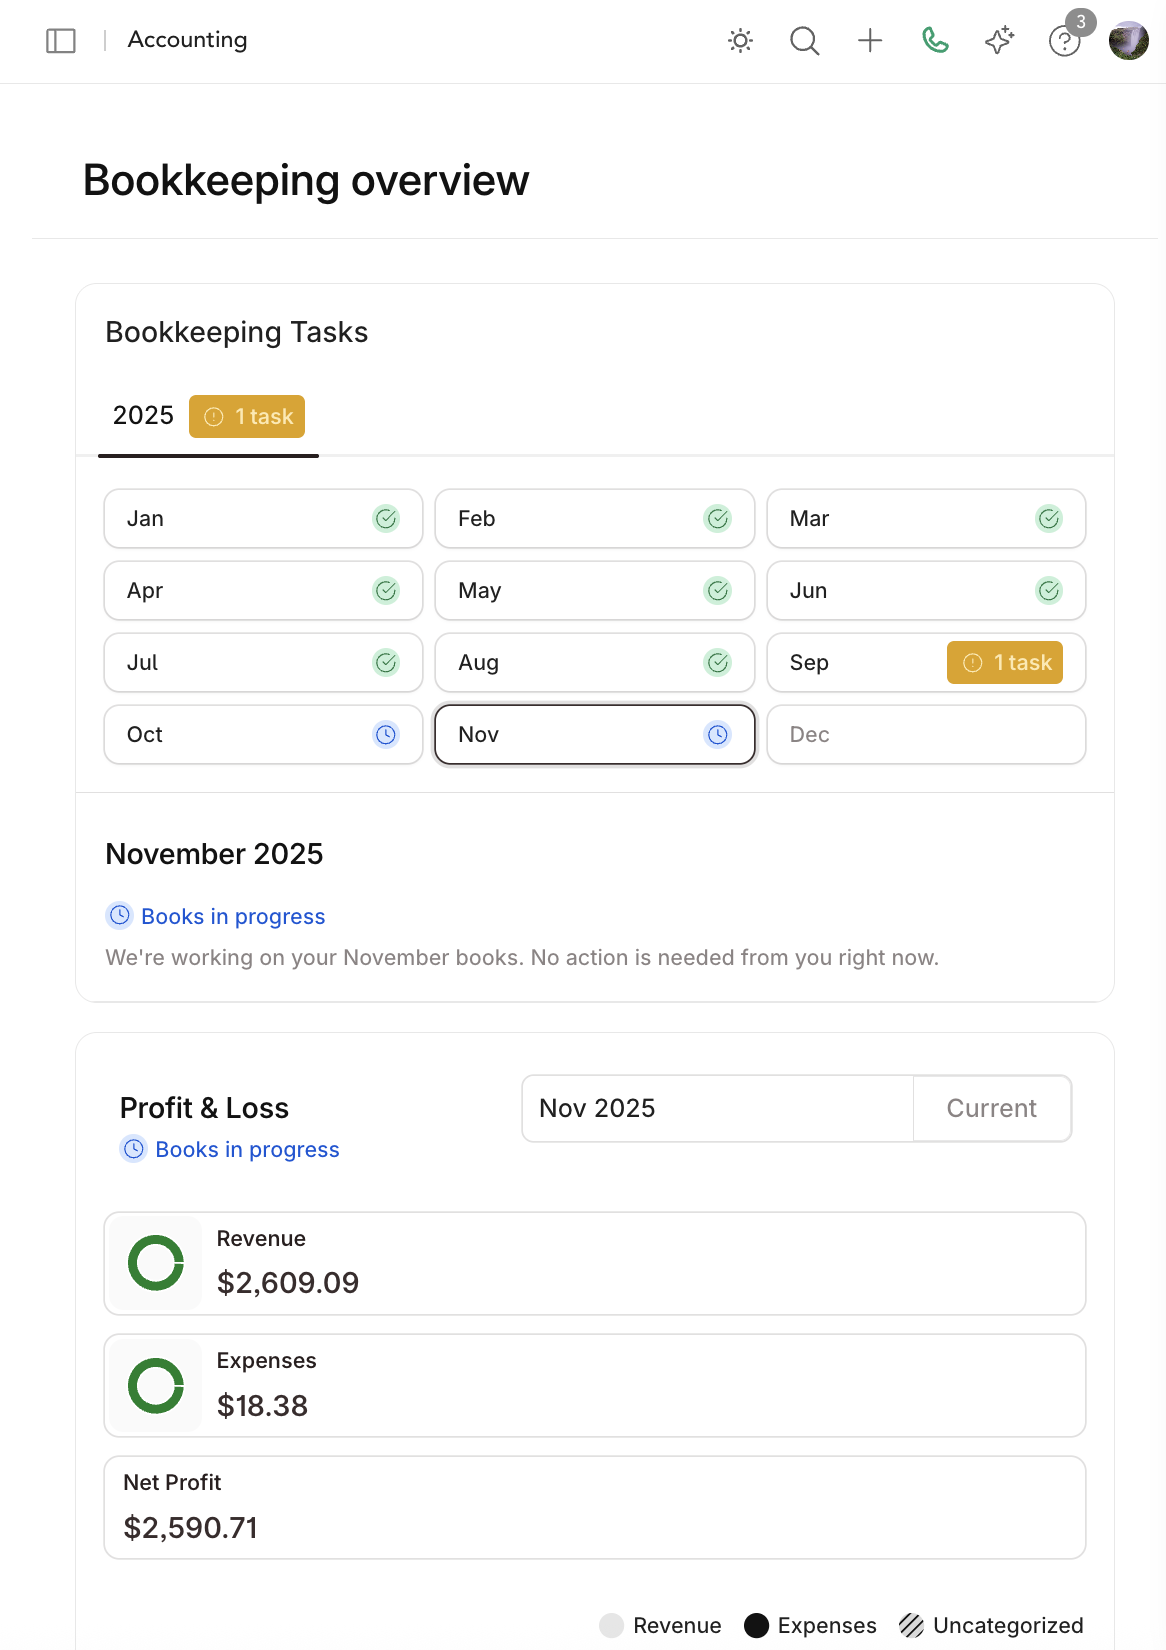
Task: Expand the Revenue breakdown card
Action: (x=594, y=1263)
